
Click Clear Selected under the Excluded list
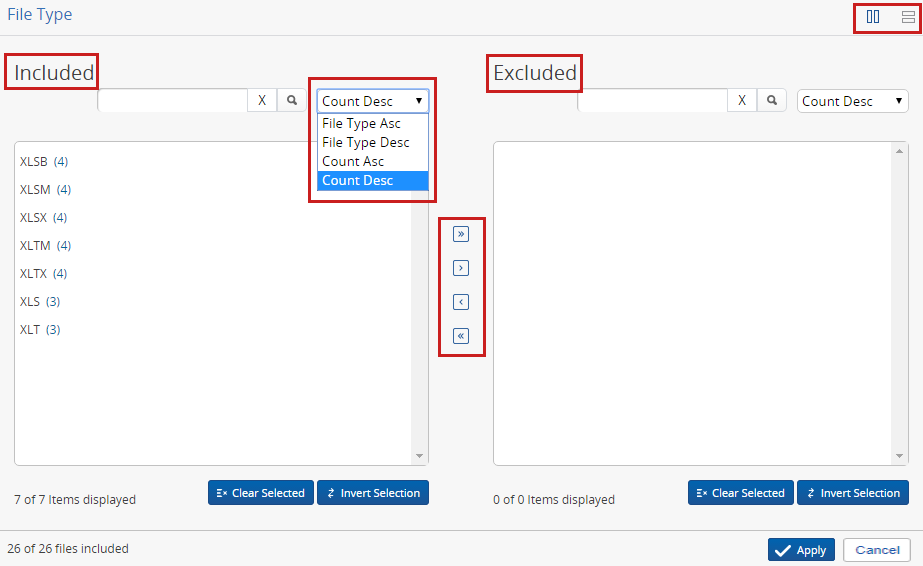coord(741,493)
